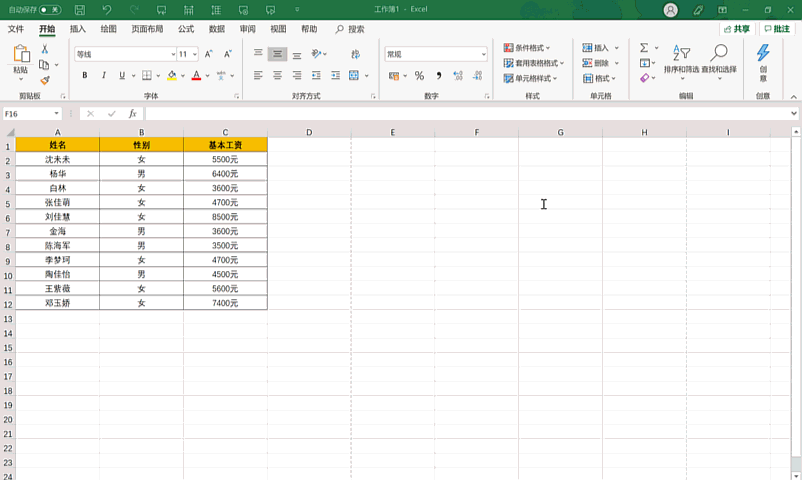
Task: Open font color dropdown arrow
Action: click(207, 76)
